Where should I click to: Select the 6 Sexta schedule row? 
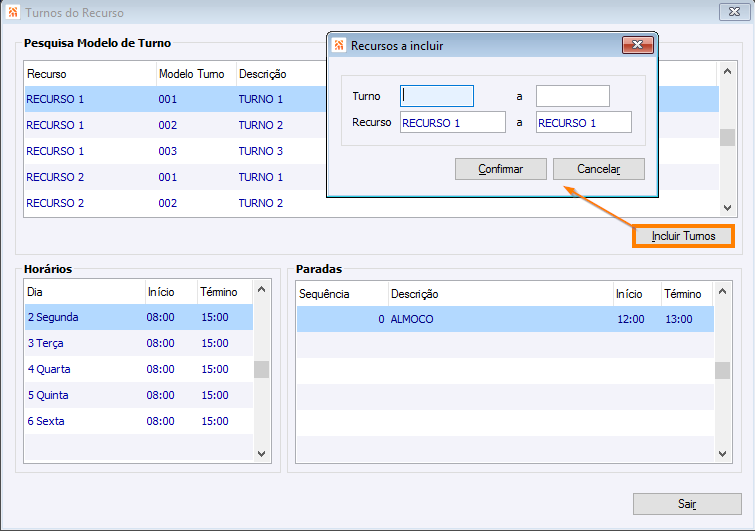tap(139, 421)
